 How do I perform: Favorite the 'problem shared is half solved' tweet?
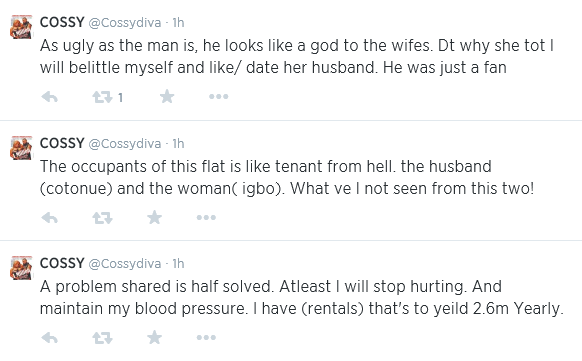pos(154,338)
